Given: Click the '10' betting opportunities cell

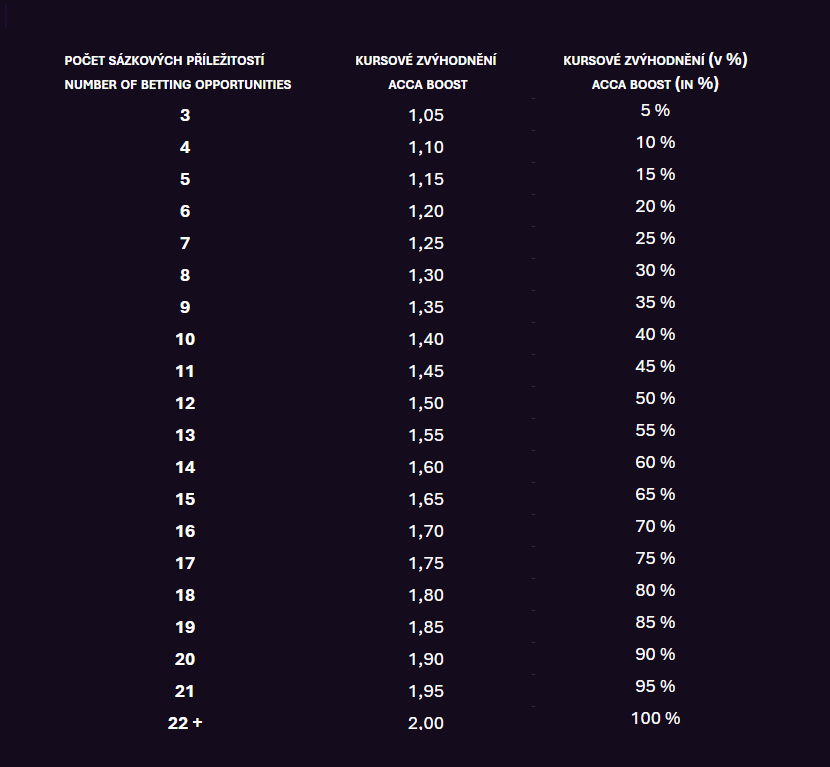Looking at the screenshot, I should (185, 339).
